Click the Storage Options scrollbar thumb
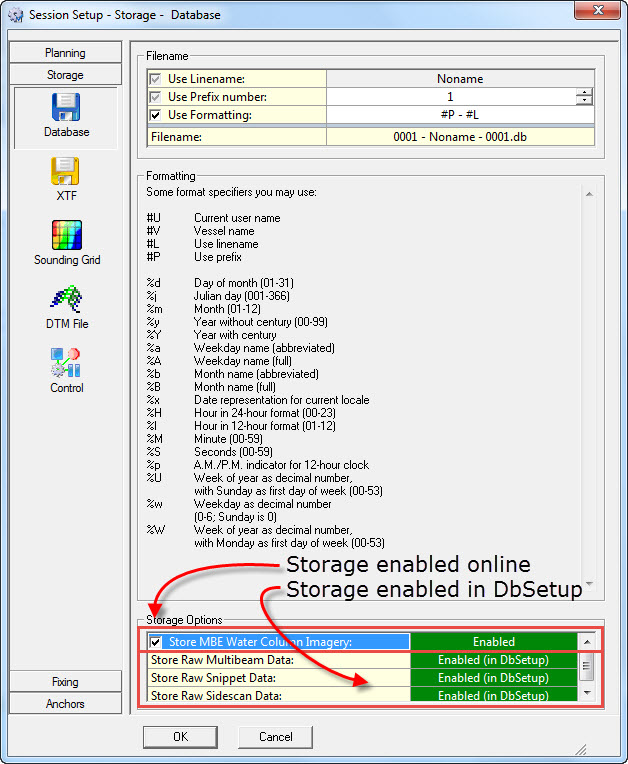Screen dimensions: 628x764 pyautogui.click(x=587, y=666)
